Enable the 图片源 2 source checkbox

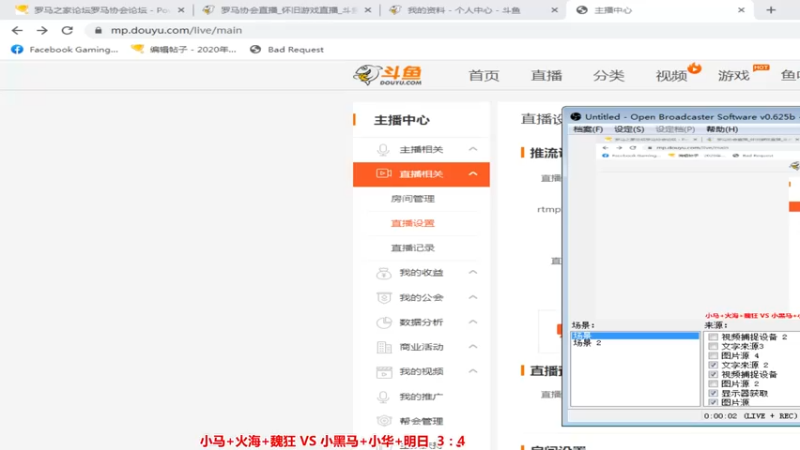pos(713,384)
